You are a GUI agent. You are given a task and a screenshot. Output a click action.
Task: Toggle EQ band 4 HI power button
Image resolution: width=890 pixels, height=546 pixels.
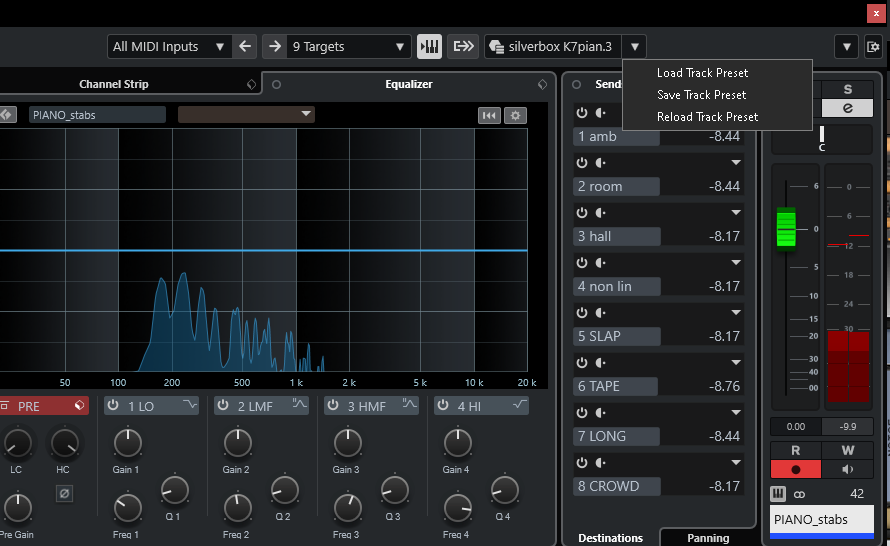pyautogui.click(x=443, y=405)
